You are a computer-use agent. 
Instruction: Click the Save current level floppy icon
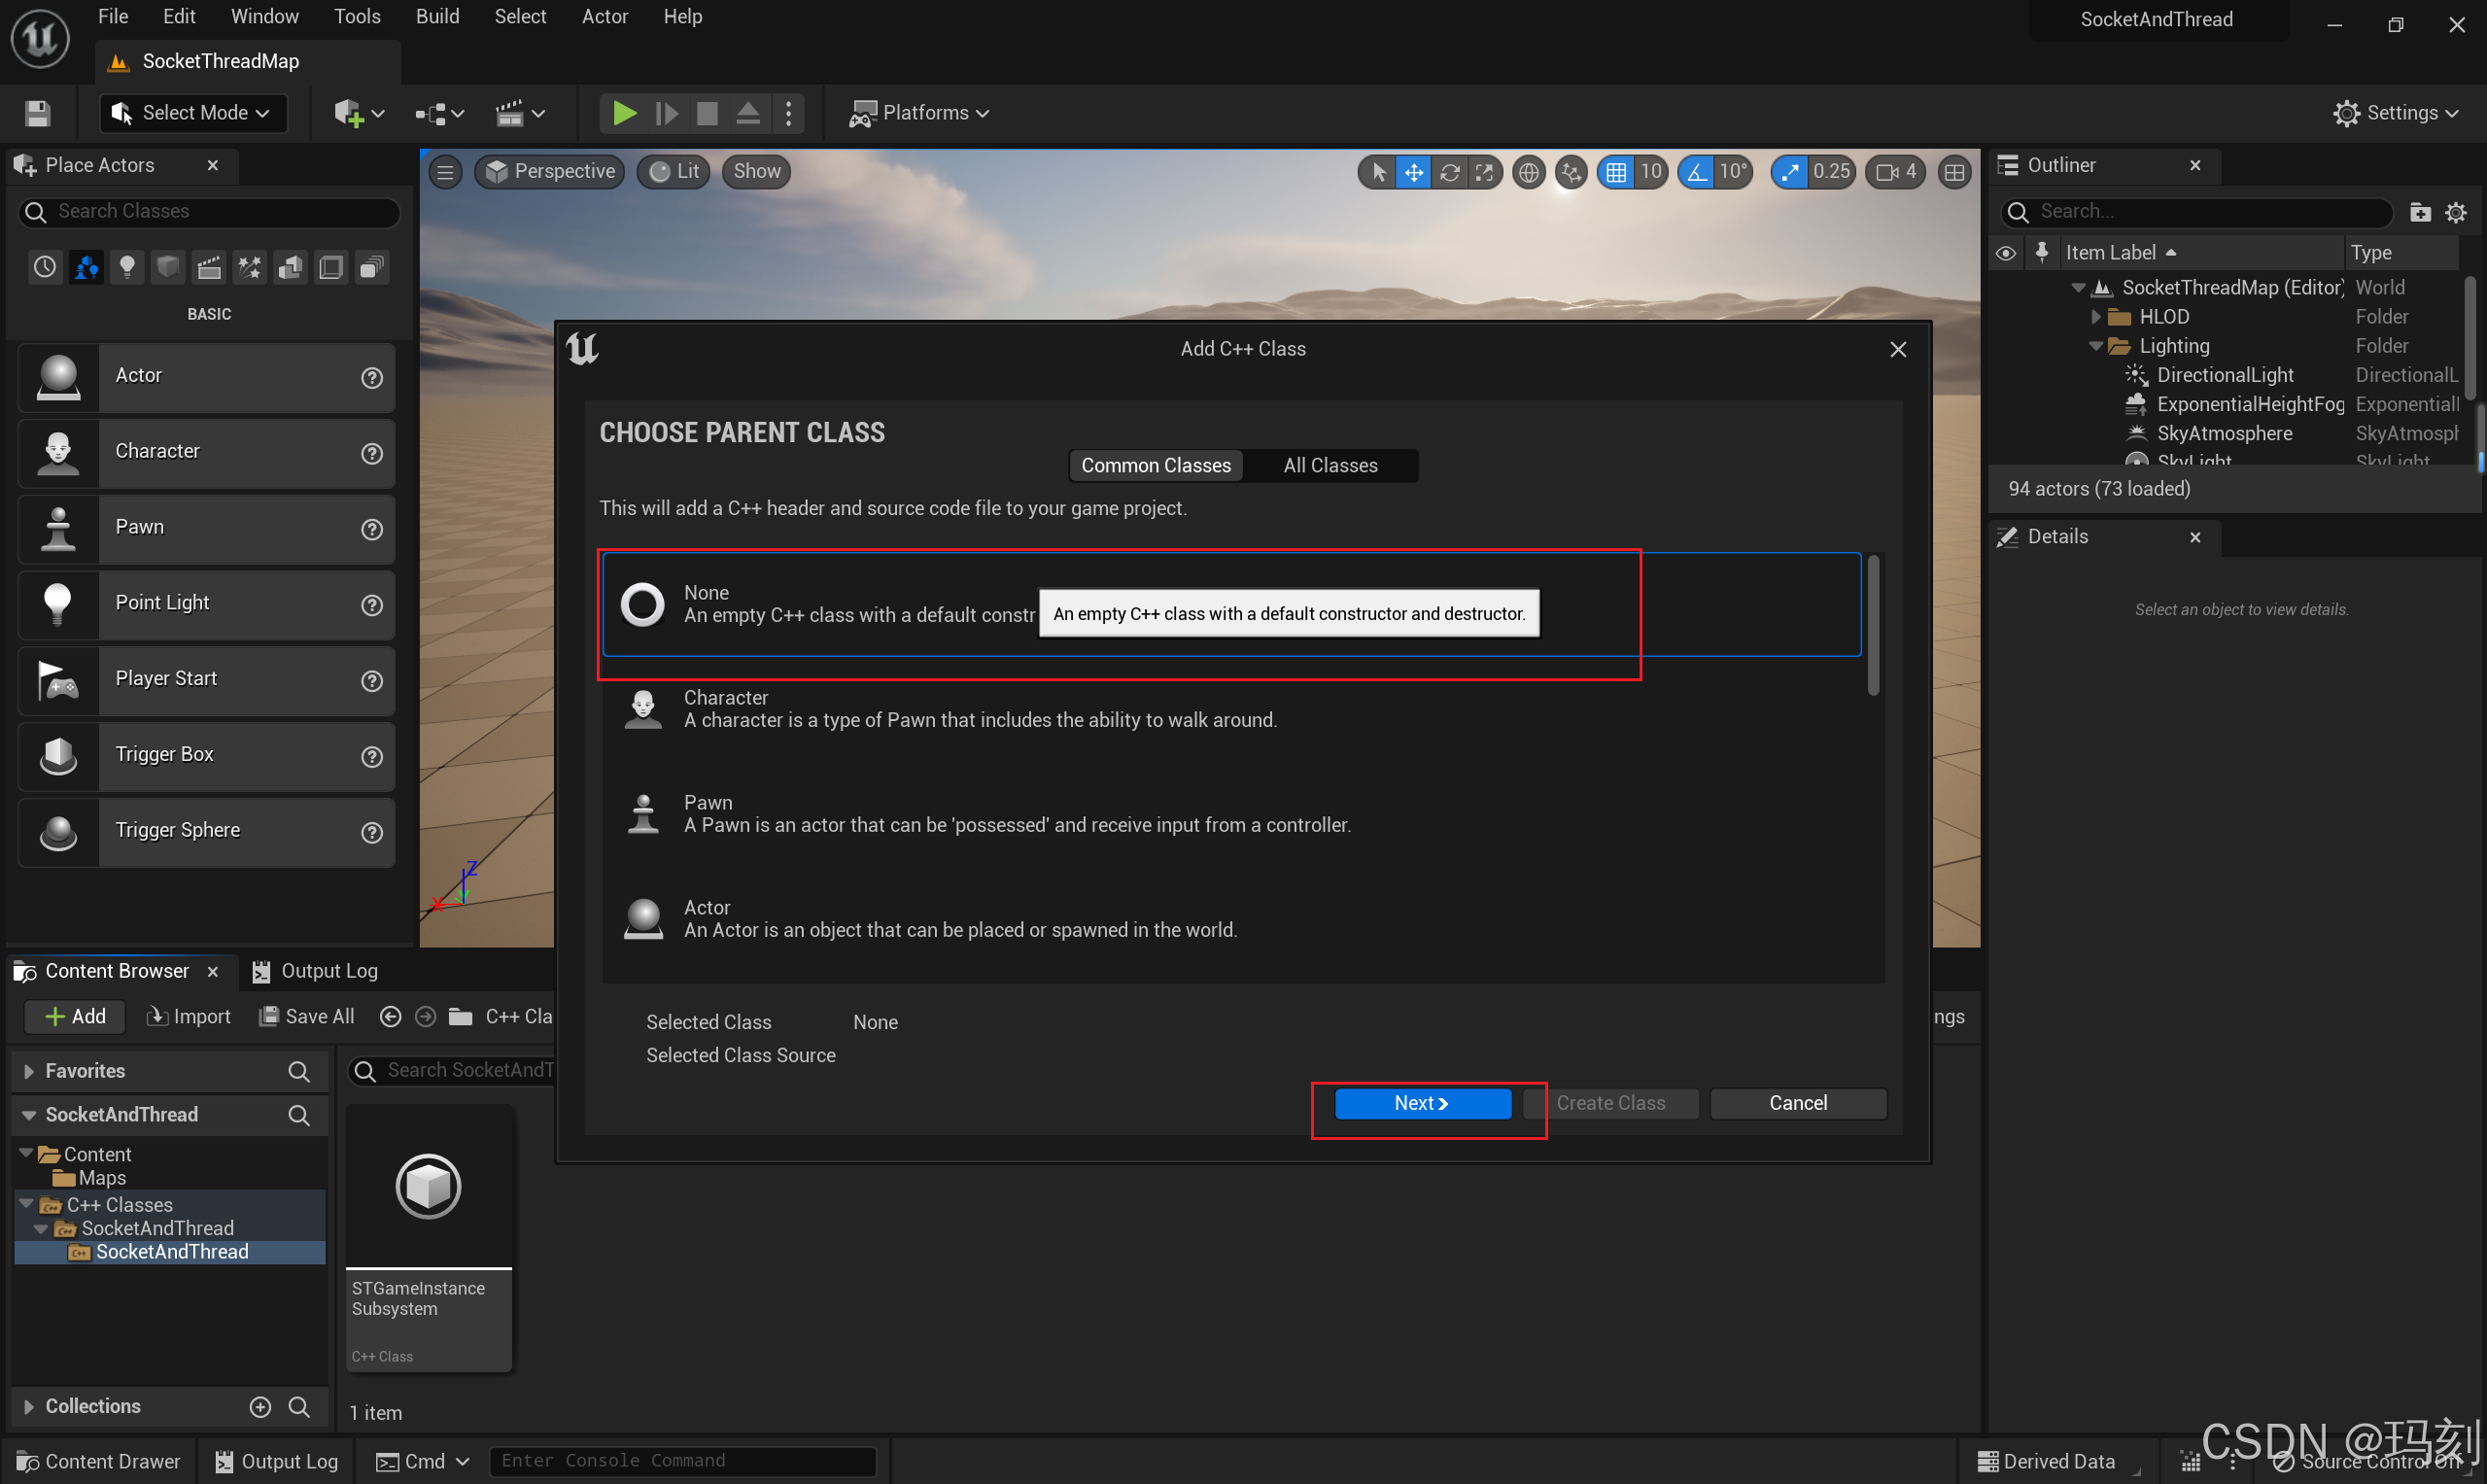[x=38, y=113]
